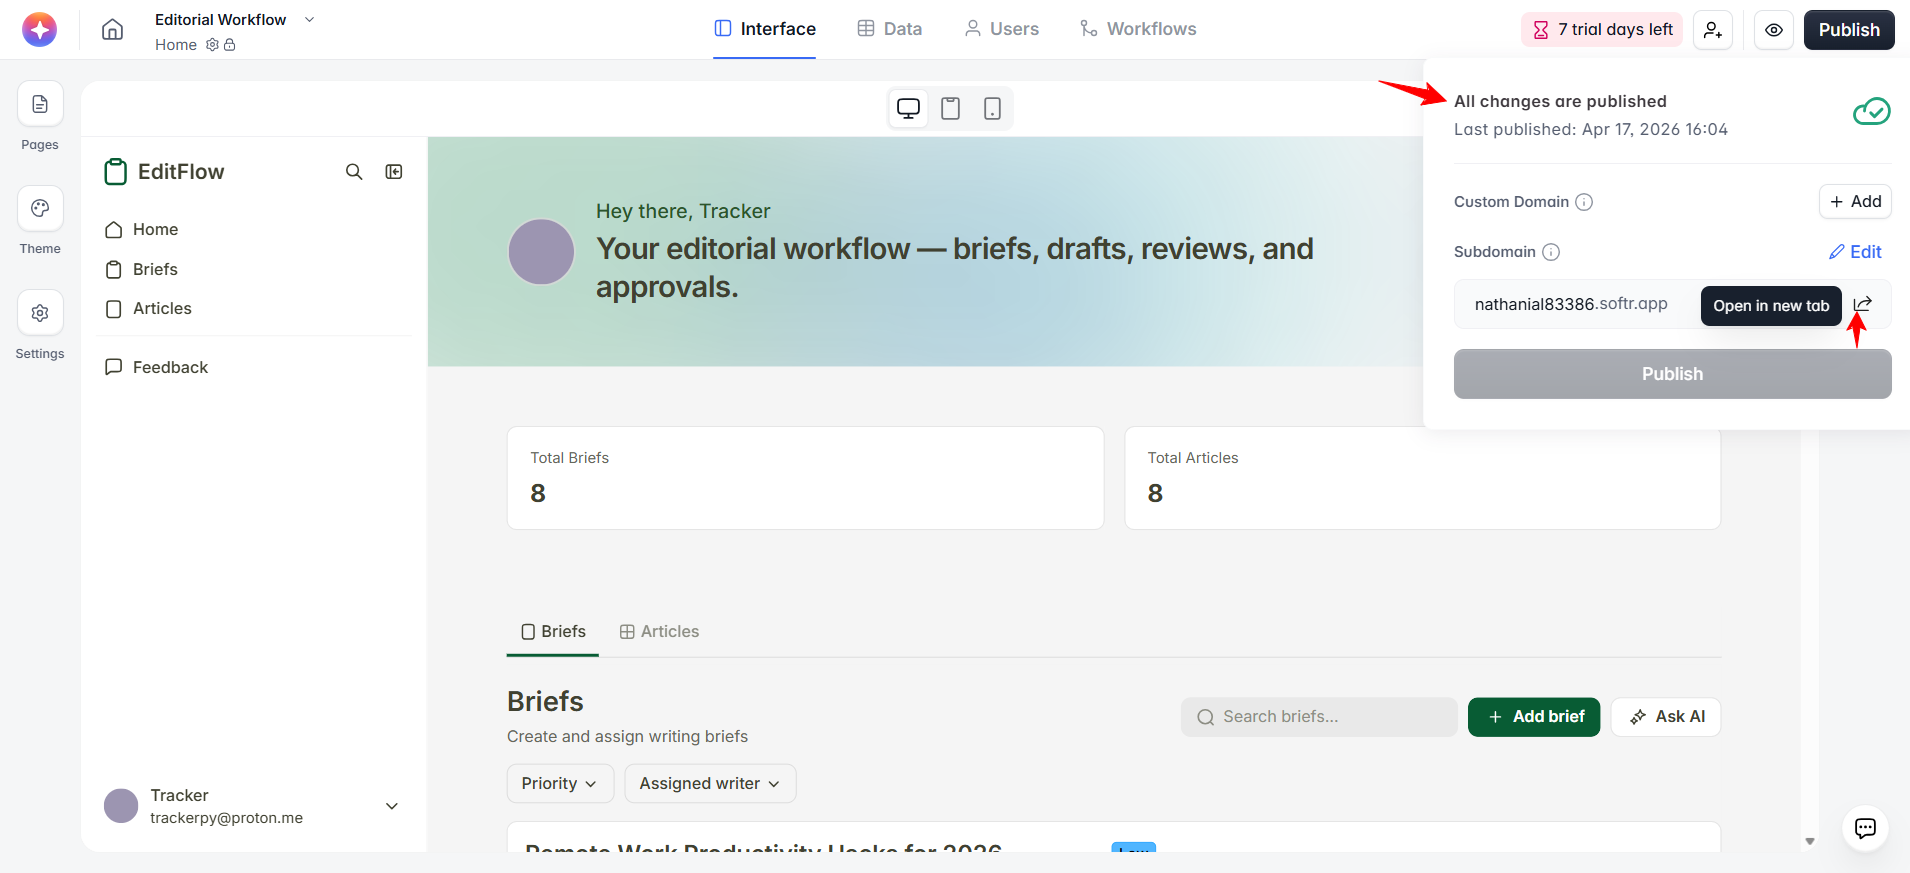Open the home dashboard icon
The height and width of the screenshot is (873, 1910).
tap(113, 30)
